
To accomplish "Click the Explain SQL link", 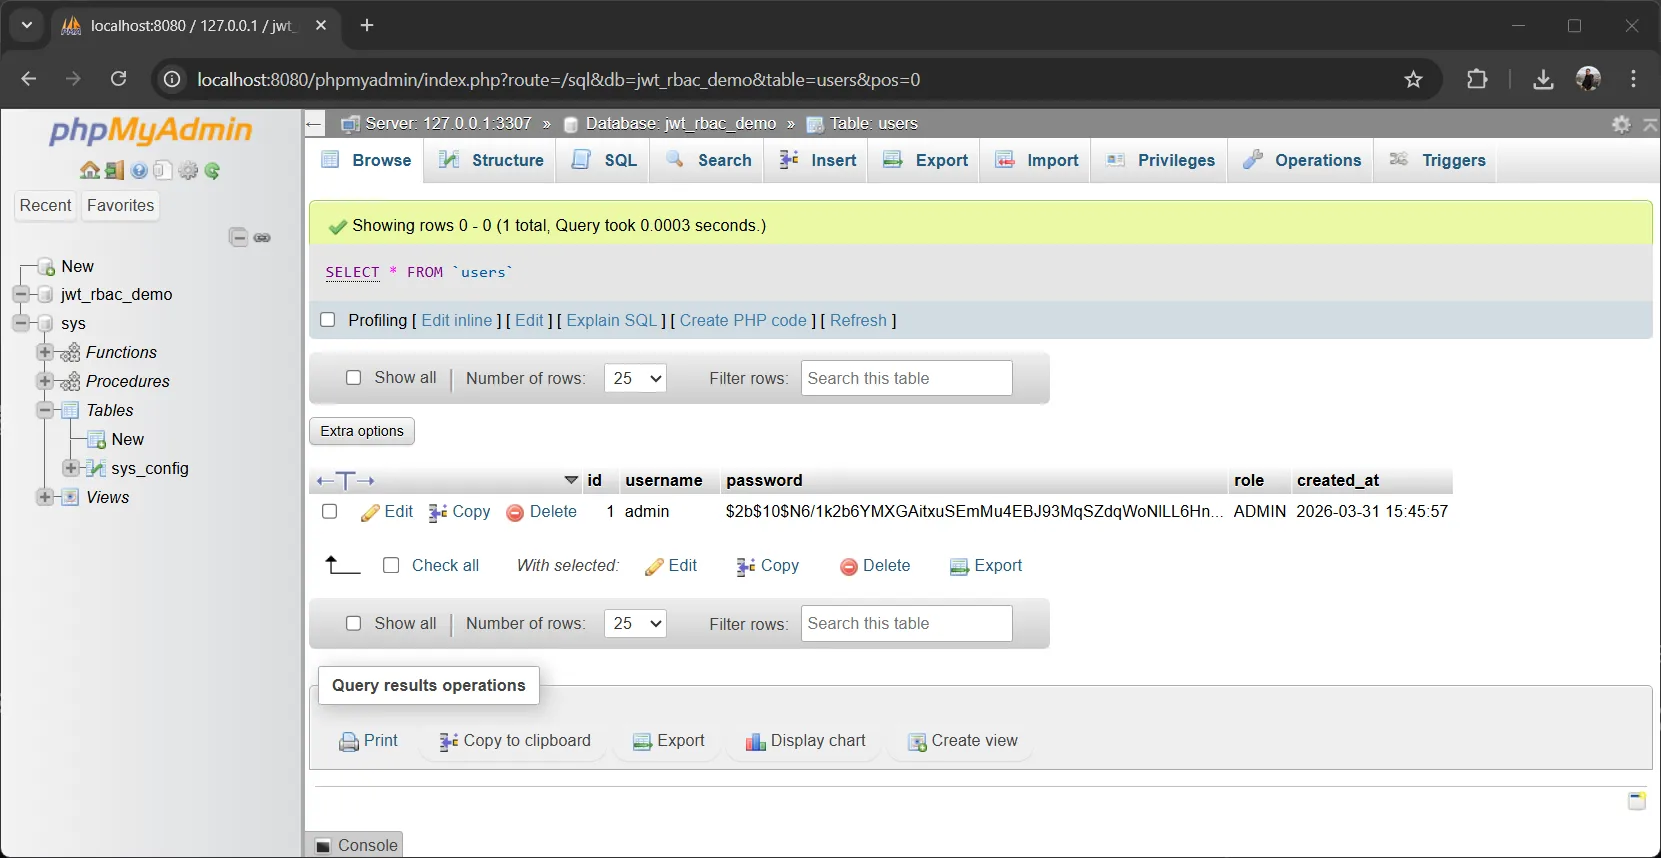I will point(612,320).
